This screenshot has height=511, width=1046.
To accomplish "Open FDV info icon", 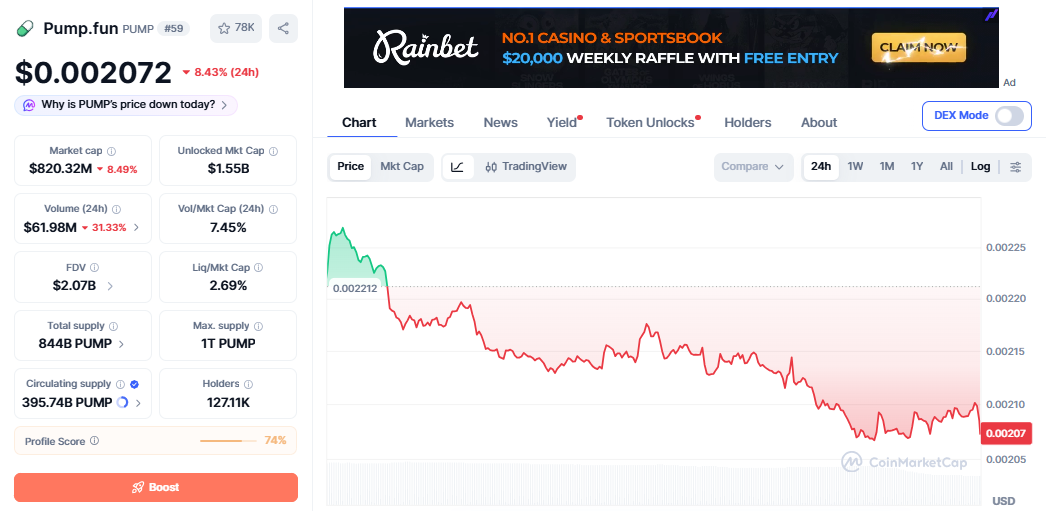I will [94, 268].
